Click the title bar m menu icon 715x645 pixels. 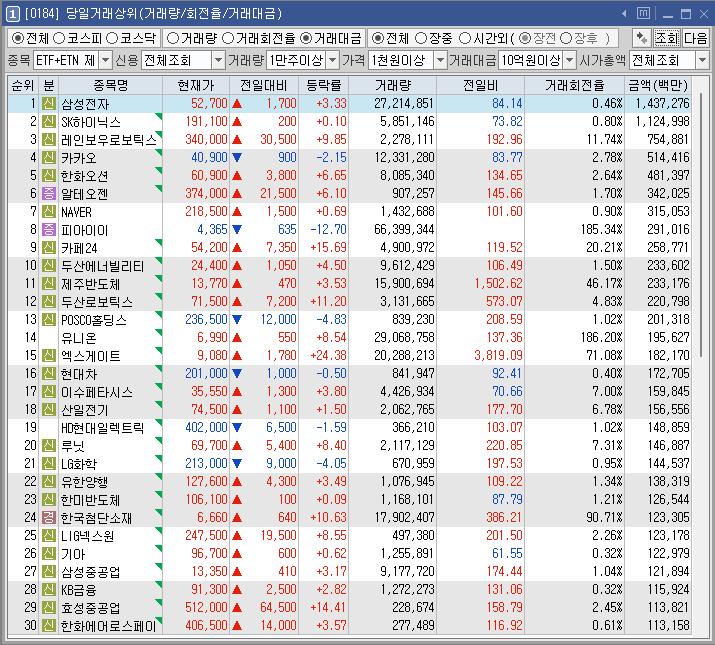pyautogui.click(x=643, y=13)
